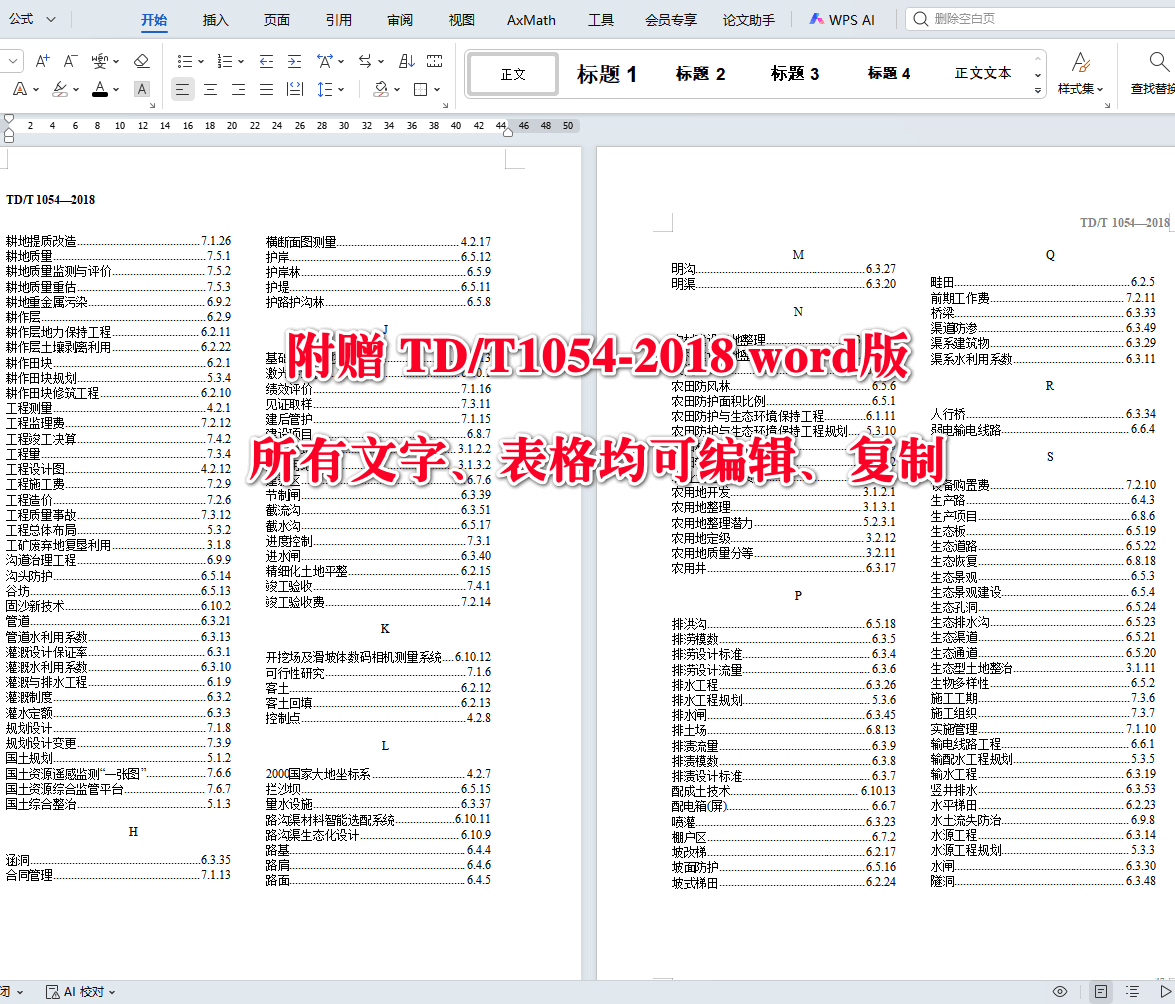The width and height of the screenshot is (1175, 1004).
Task: Open the paragraph settings dialog launcher
Action: click(x=445, y=106)
